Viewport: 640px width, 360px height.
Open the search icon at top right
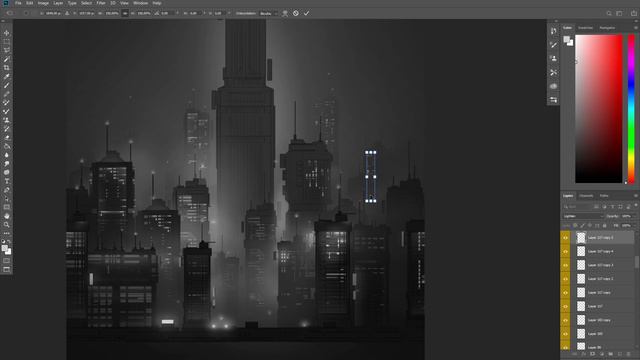click(609, 13)
